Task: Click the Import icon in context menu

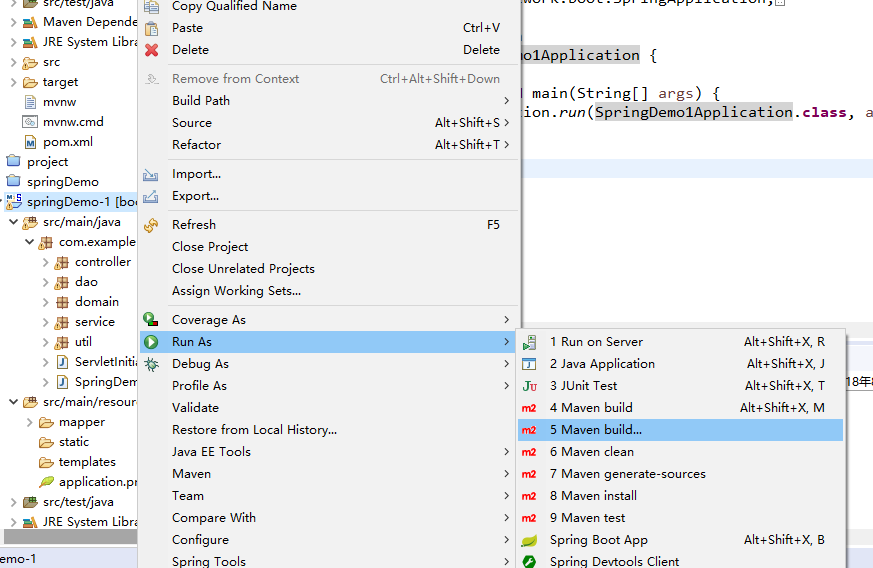Action: (x=150, y=174)
